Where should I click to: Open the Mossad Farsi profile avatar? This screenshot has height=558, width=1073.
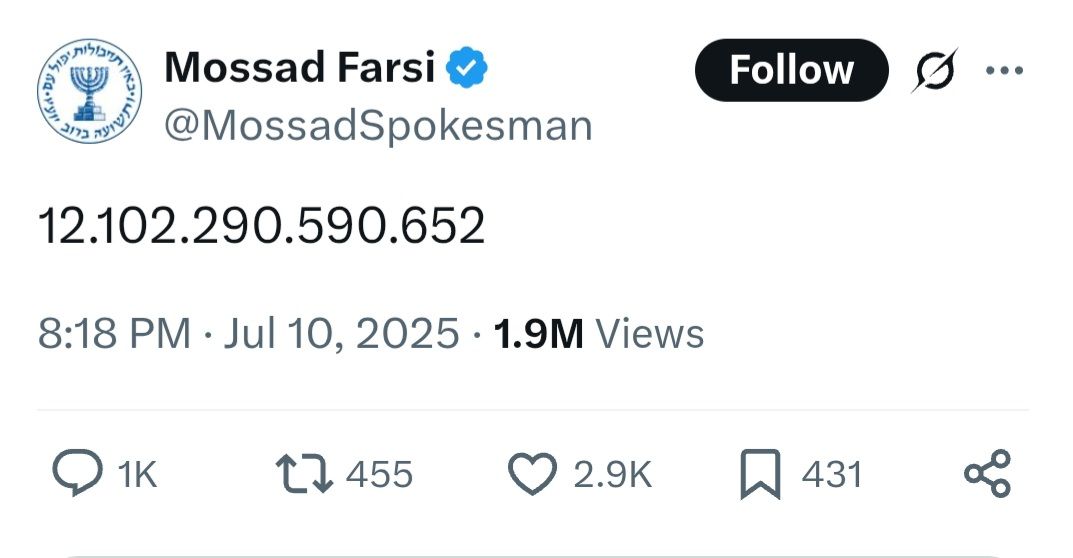pos(90,91)
